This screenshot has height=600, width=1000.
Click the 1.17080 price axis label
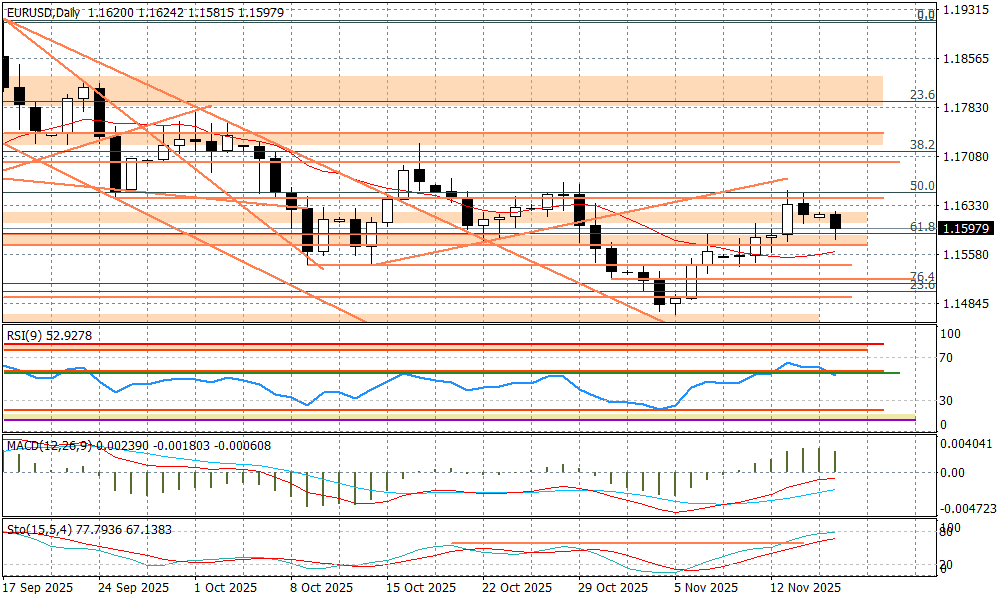[966, 157]
